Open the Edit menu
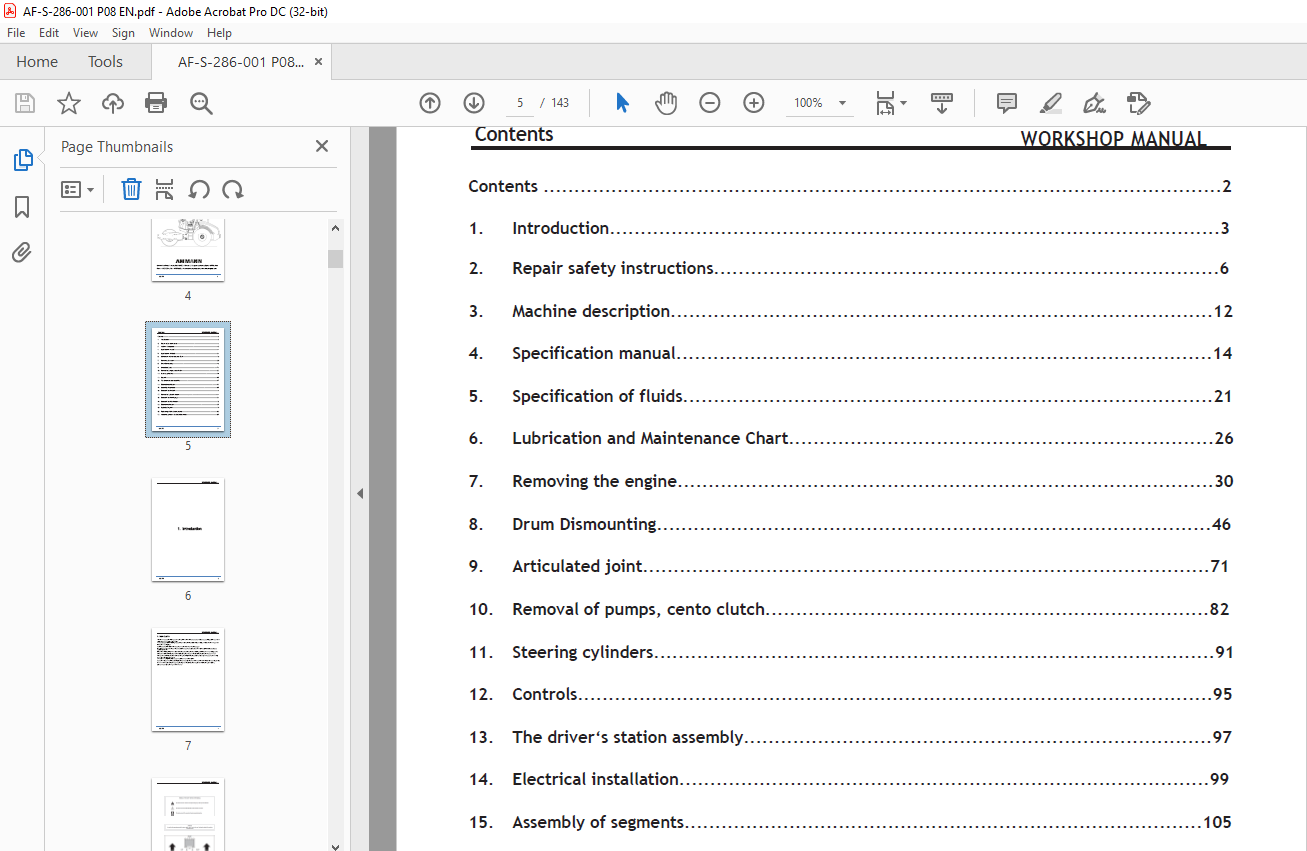The width and height of the screenshot is (1307, 851). (x=49, y=33)
